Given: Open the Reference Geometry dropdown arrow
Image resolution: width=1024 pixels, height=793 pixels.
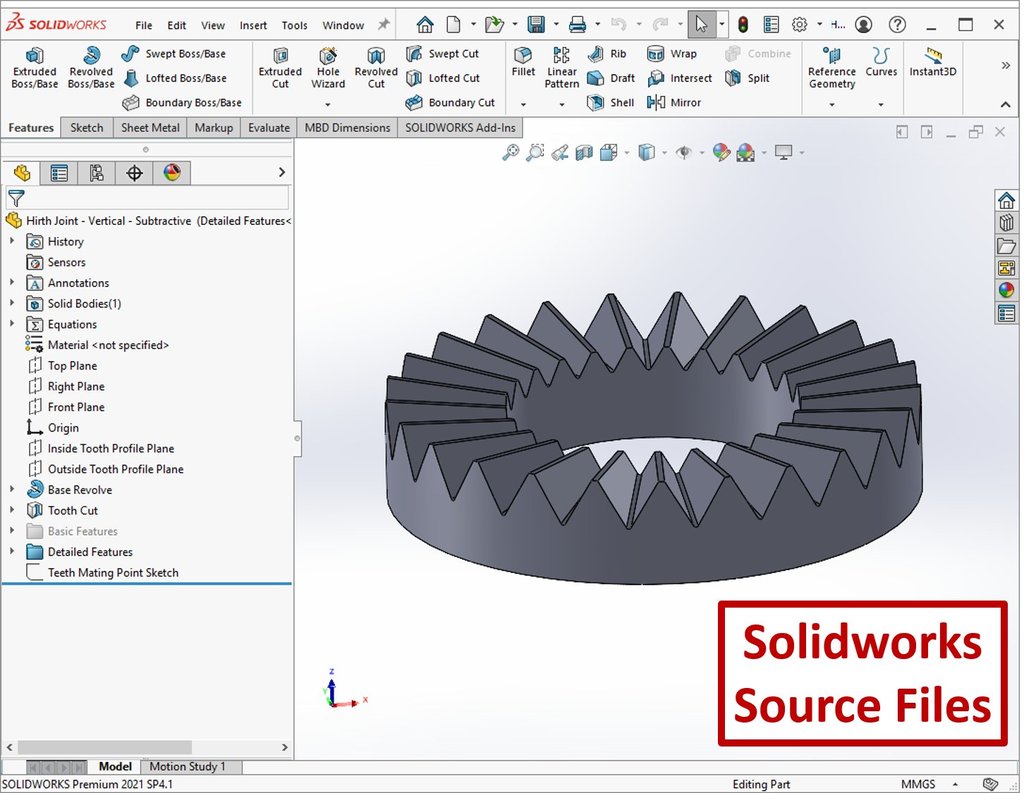Looking at the screenshot, I should (831, 104).
